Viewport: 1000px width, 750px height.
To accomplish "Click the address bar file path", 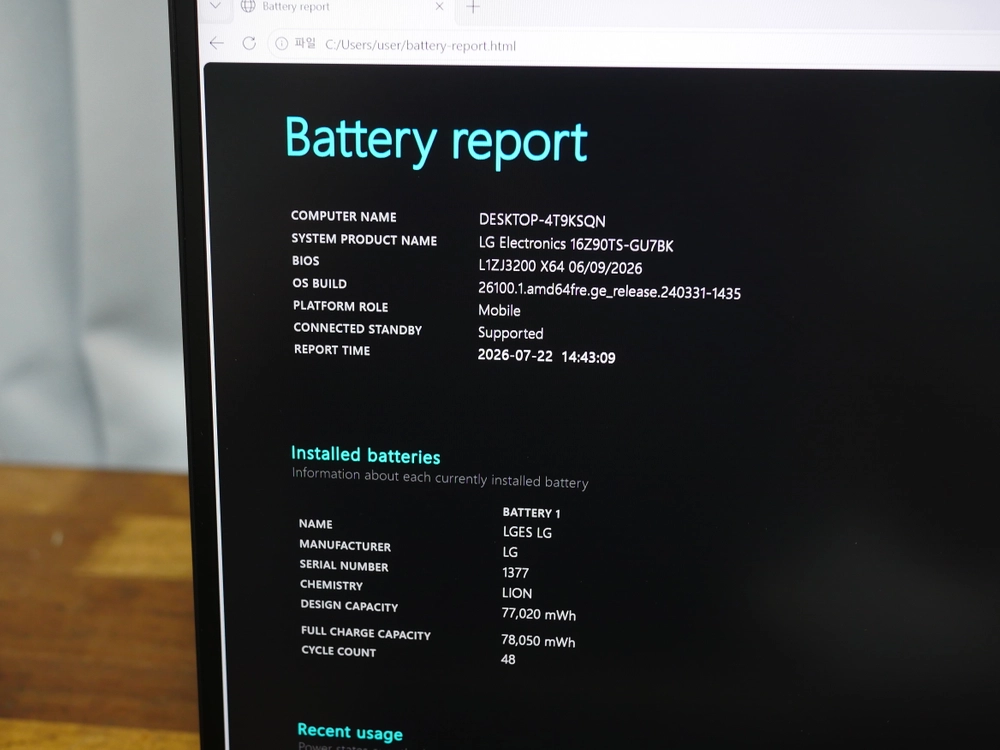I will coord(420,45).
